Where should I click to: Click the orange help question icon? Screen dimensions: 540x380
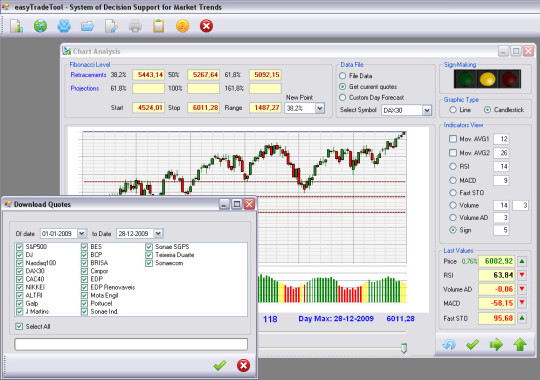pyautogui.click(x=182, y=26)
